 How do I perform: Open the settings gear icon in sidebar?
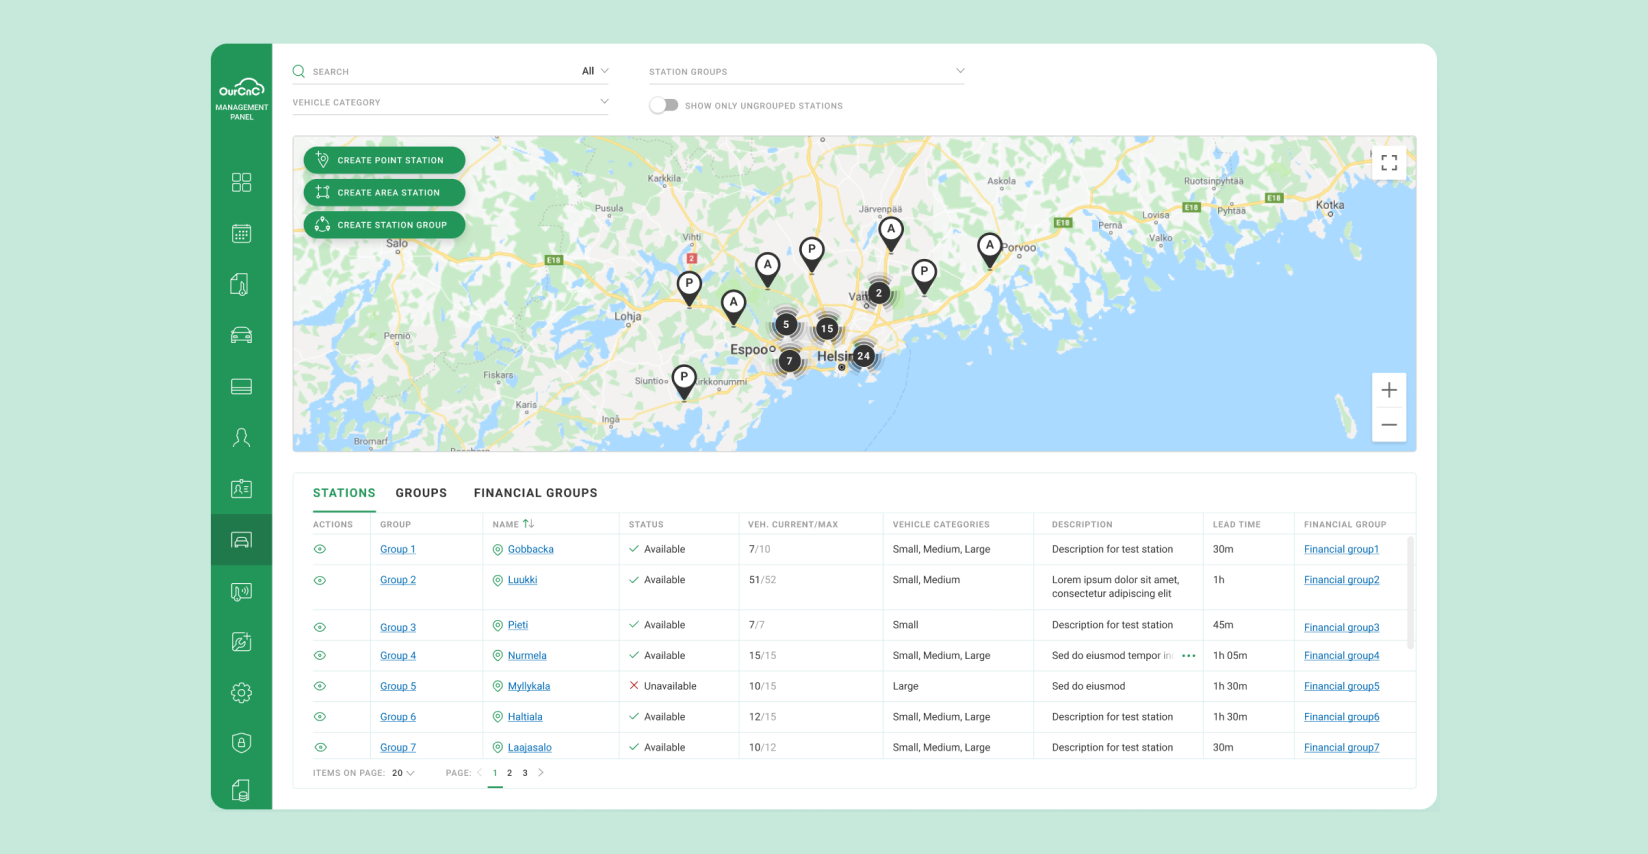point(241,692)
